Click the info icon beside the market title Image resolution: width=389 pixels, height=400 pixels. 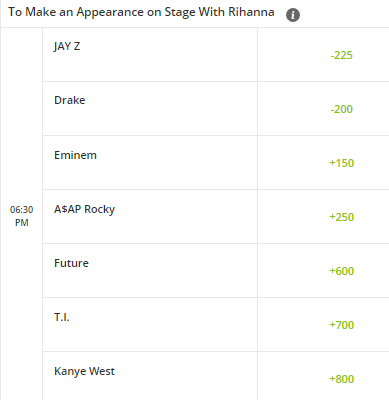tap(293, 15)
